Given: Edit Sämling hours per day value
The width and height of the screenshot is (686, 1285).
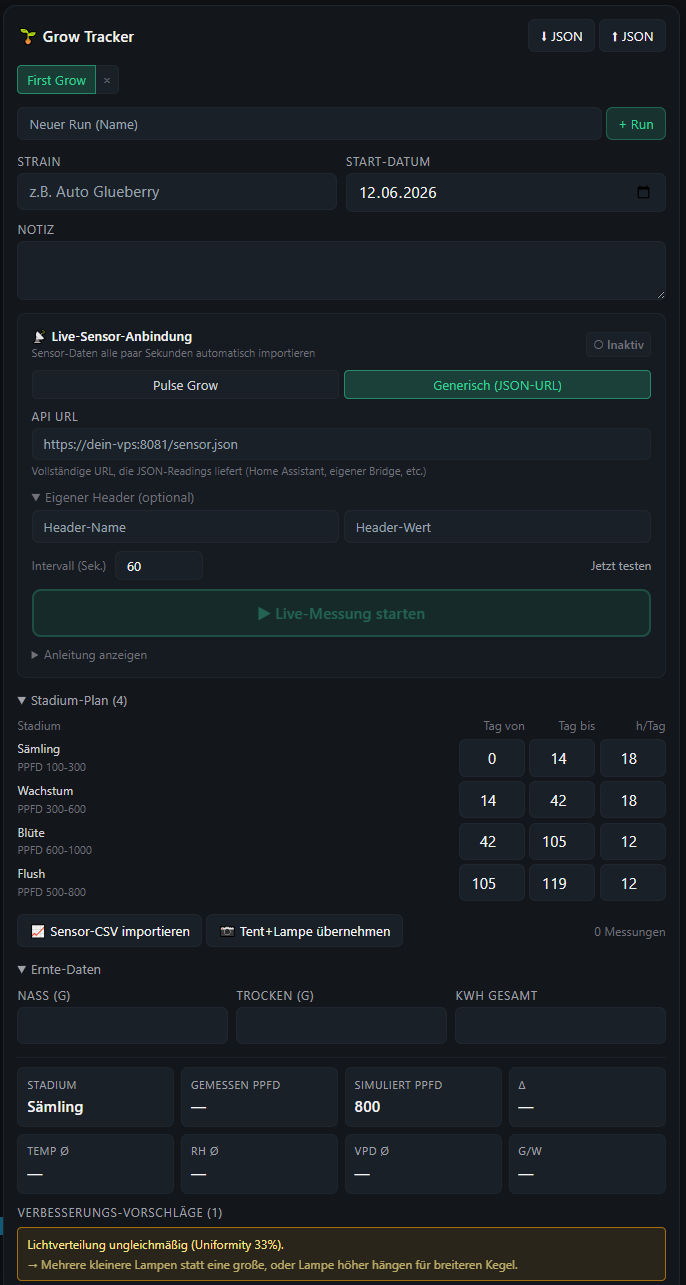Looking at the screenshot, I should click(633, 759).
